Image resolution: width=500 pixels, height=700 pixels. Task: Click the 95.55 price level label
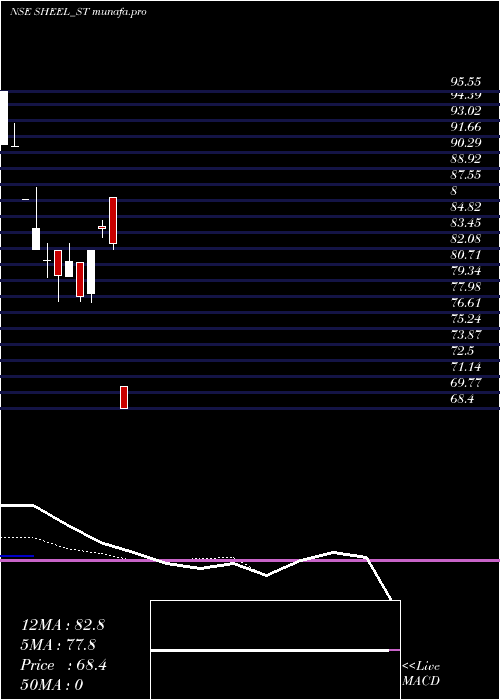pos(466,82)
